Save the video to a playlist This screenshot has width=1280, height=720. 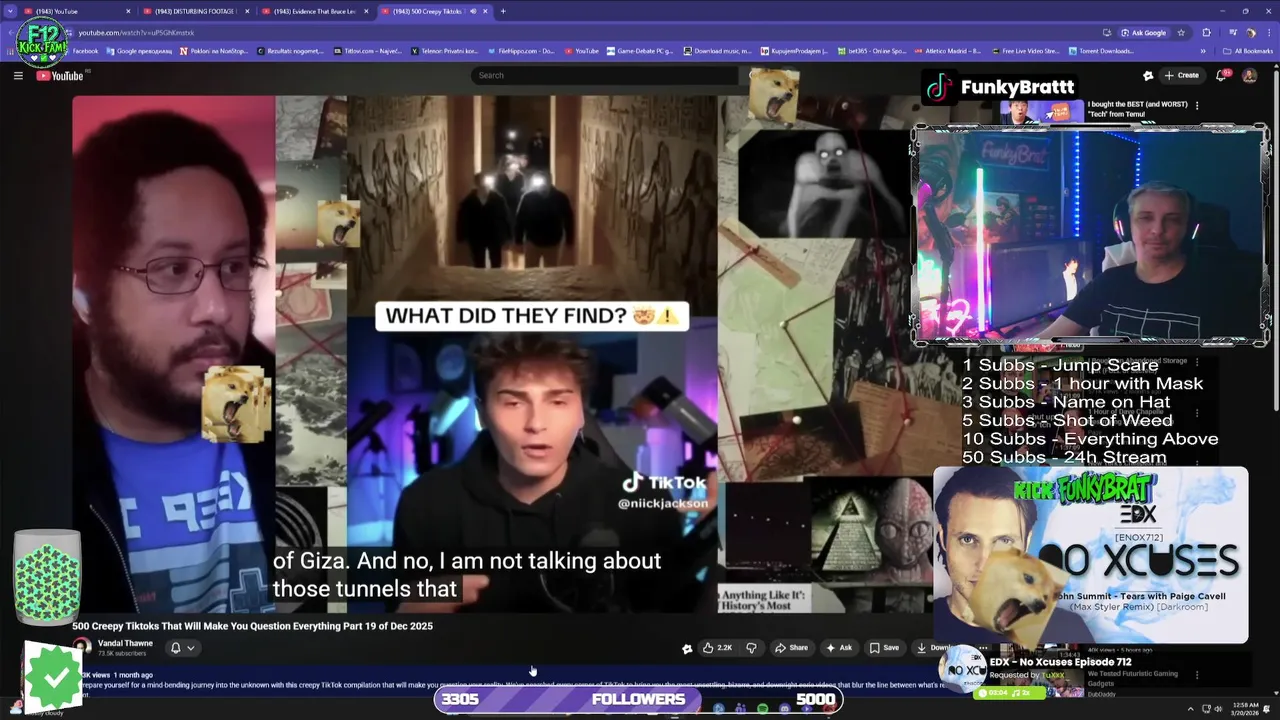pyautogui.click(x=884, y=647)
